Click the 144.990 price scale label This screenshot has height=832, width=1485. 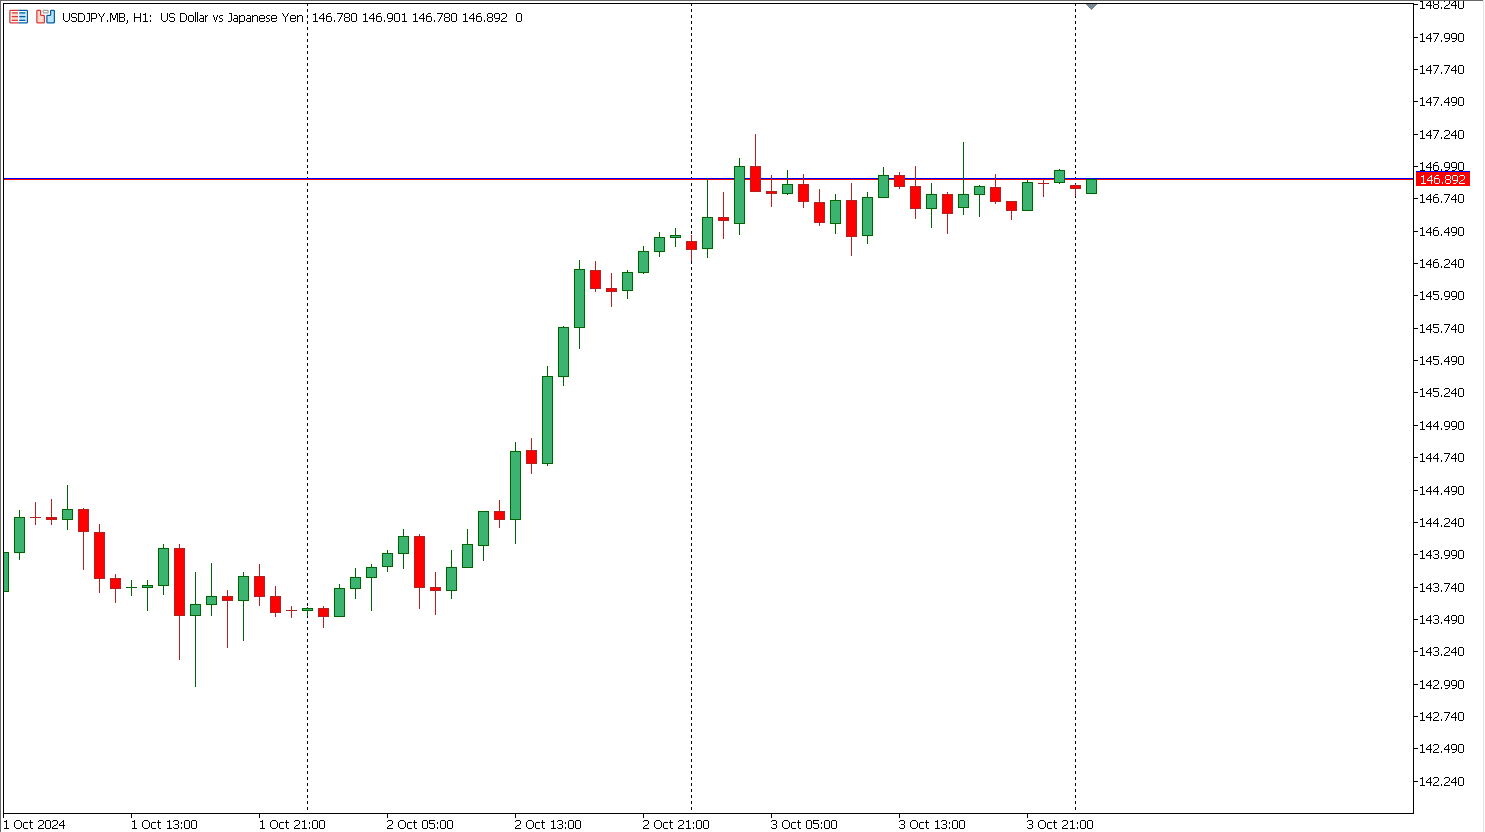[1441, 425]
